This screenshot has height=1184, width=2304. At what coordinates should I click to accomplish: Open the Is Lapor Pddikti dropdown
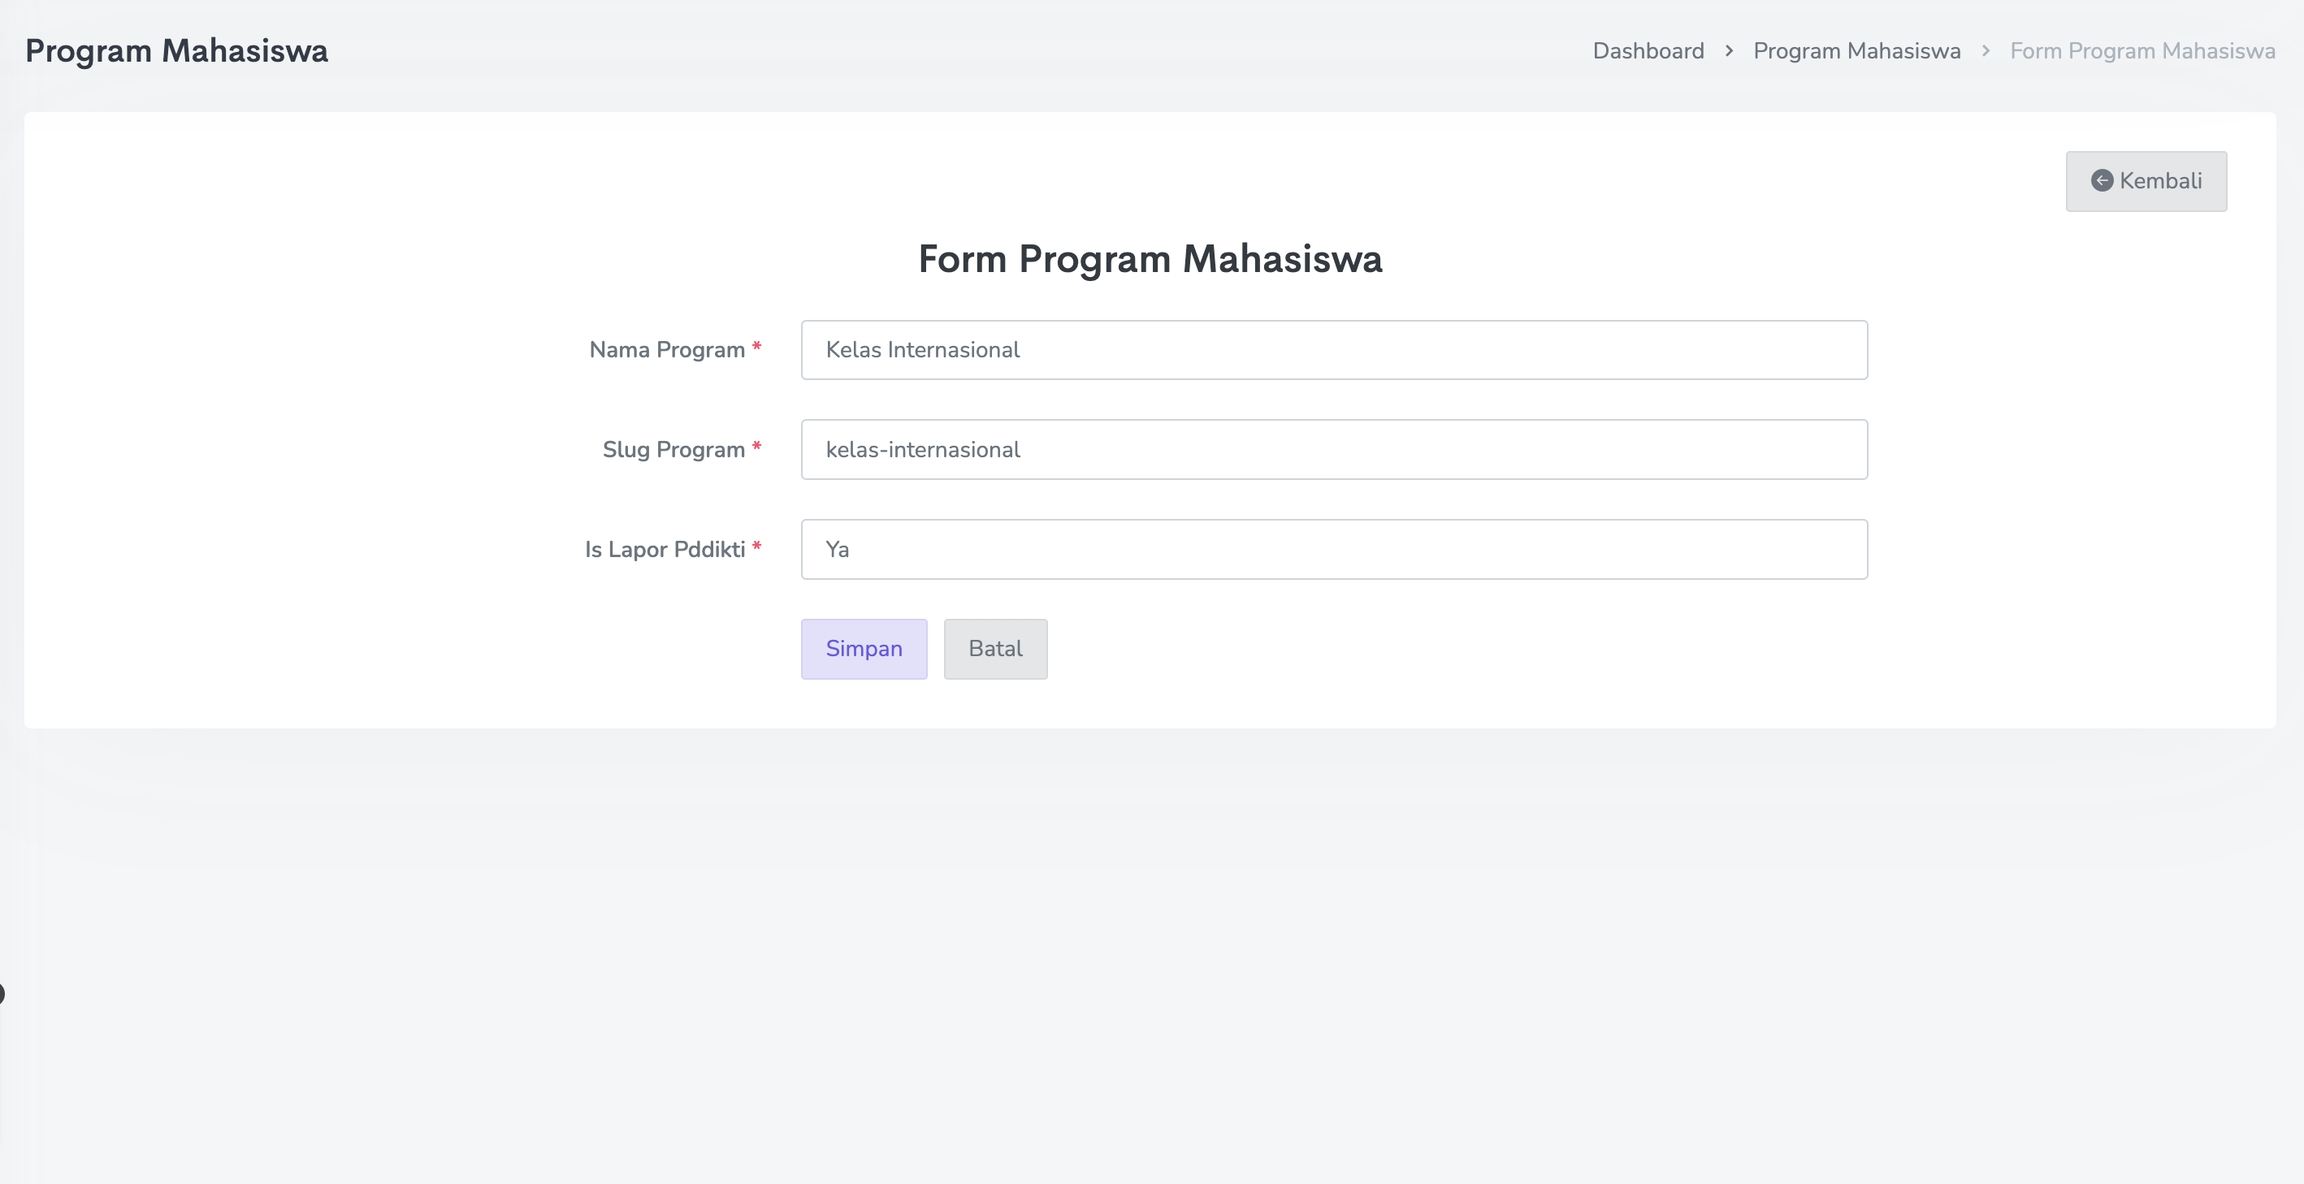tap(1334, 549)
